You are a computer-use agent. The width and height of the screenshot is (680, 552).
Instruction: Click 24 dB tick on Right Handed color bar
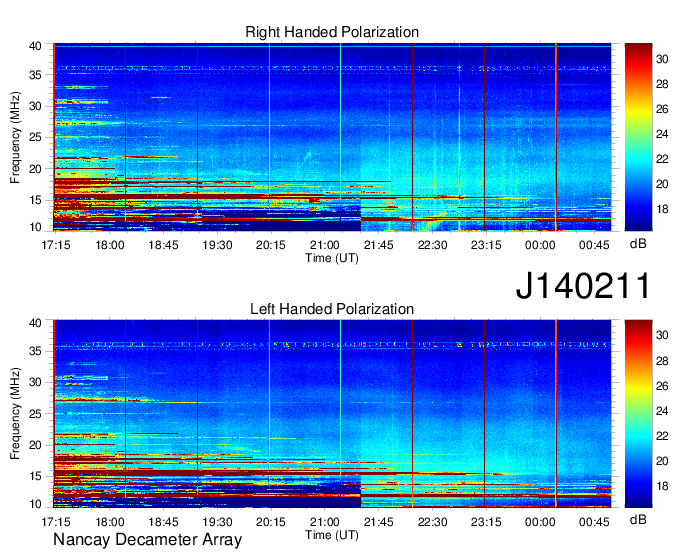pos(662,134)
